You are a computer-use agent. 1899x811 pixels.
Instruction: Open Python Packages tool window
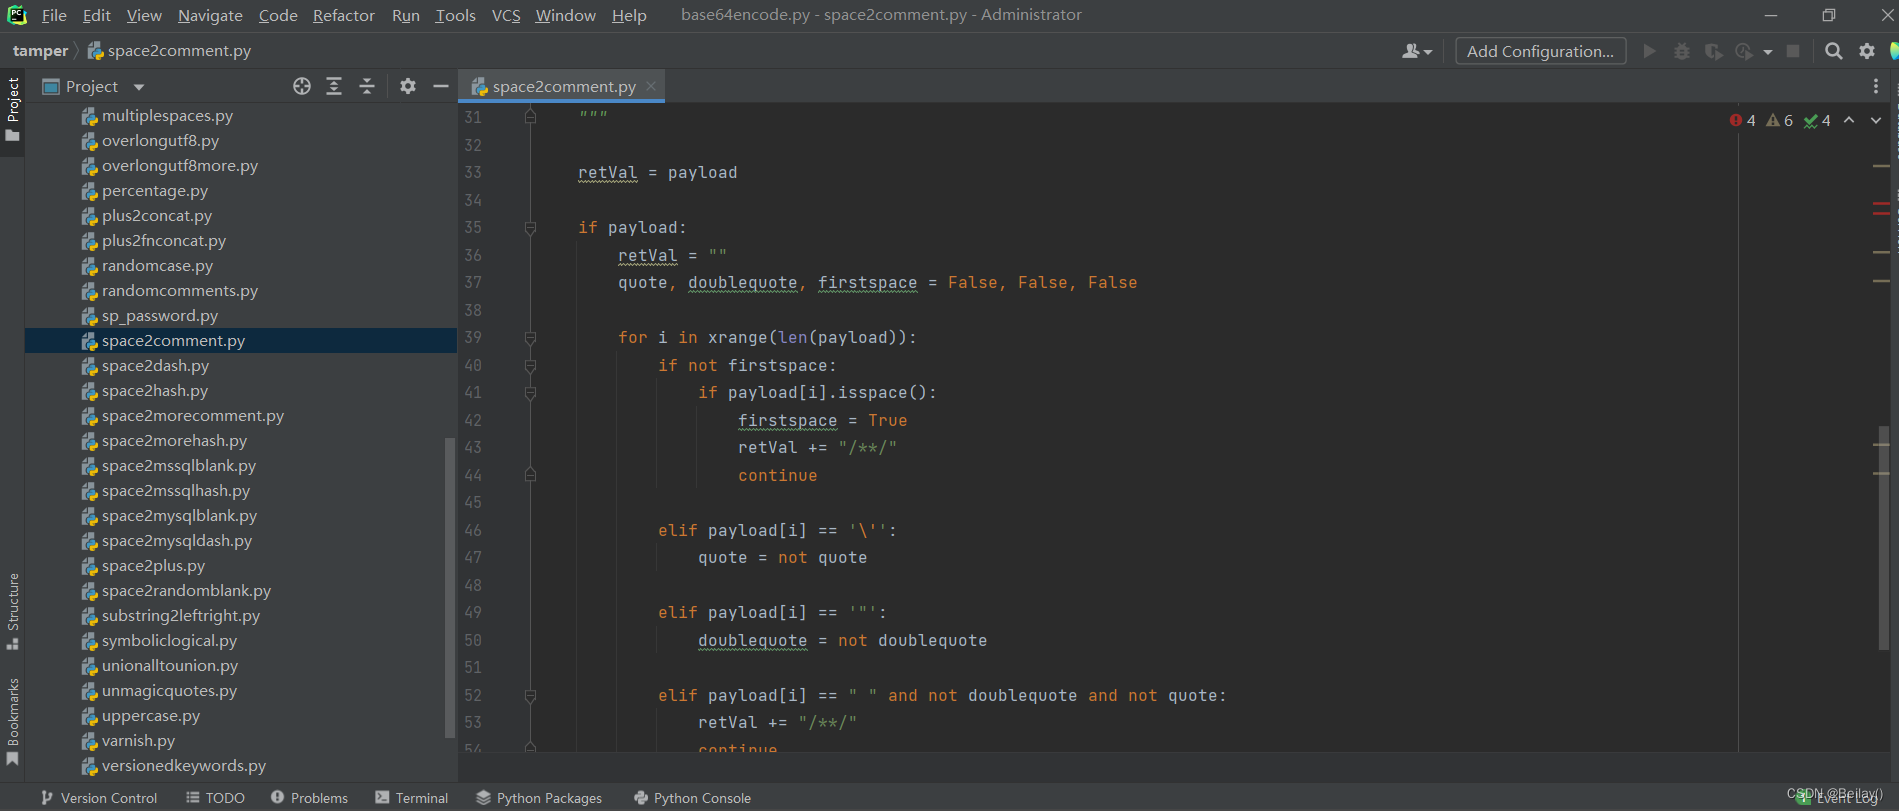pos(539,797)
